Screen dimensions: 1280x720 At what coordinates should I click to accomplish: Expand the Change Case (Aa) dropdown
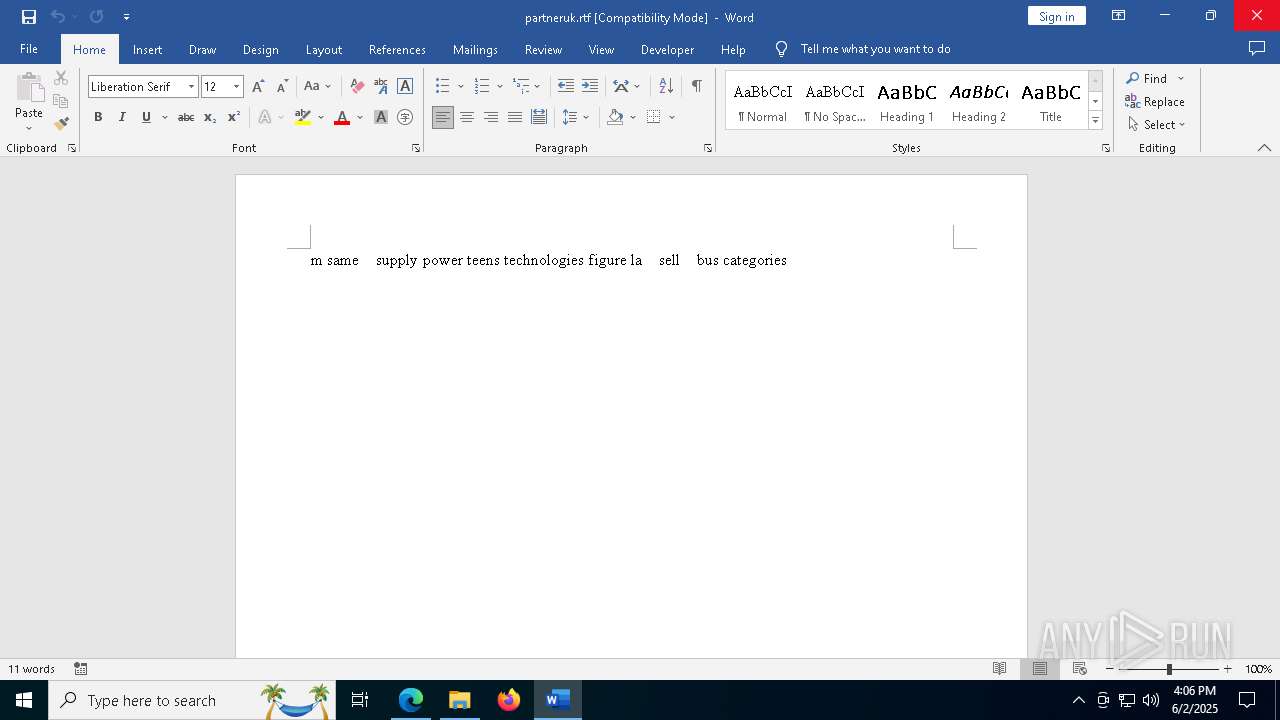coord(327,87)
